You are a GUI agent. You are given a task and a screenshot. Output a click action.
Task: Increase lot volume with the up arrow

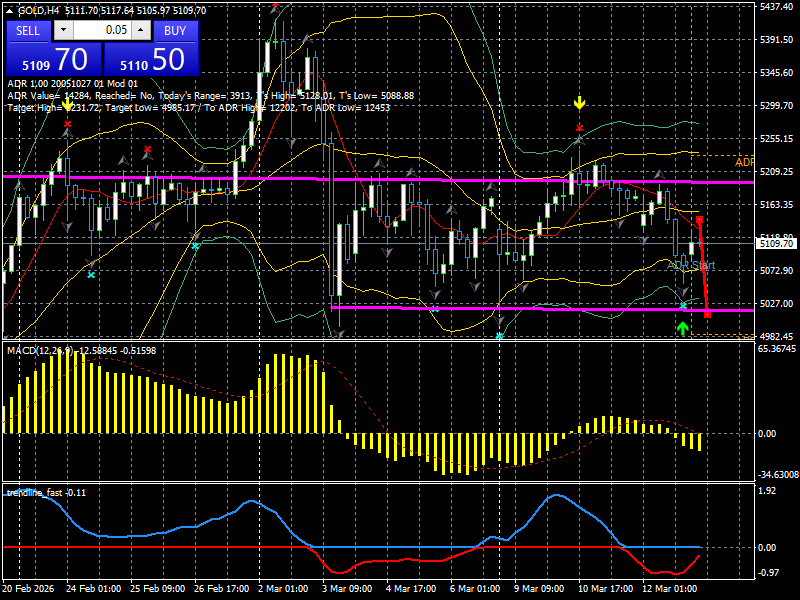tap(141, 30)
